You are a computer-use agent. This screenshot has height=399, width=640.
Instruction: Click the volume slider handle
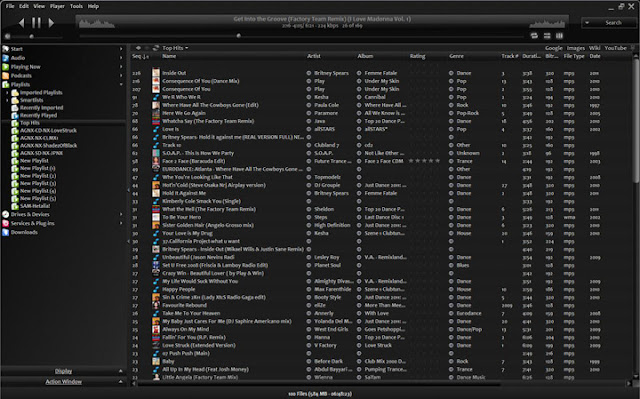tap(31, 36)
